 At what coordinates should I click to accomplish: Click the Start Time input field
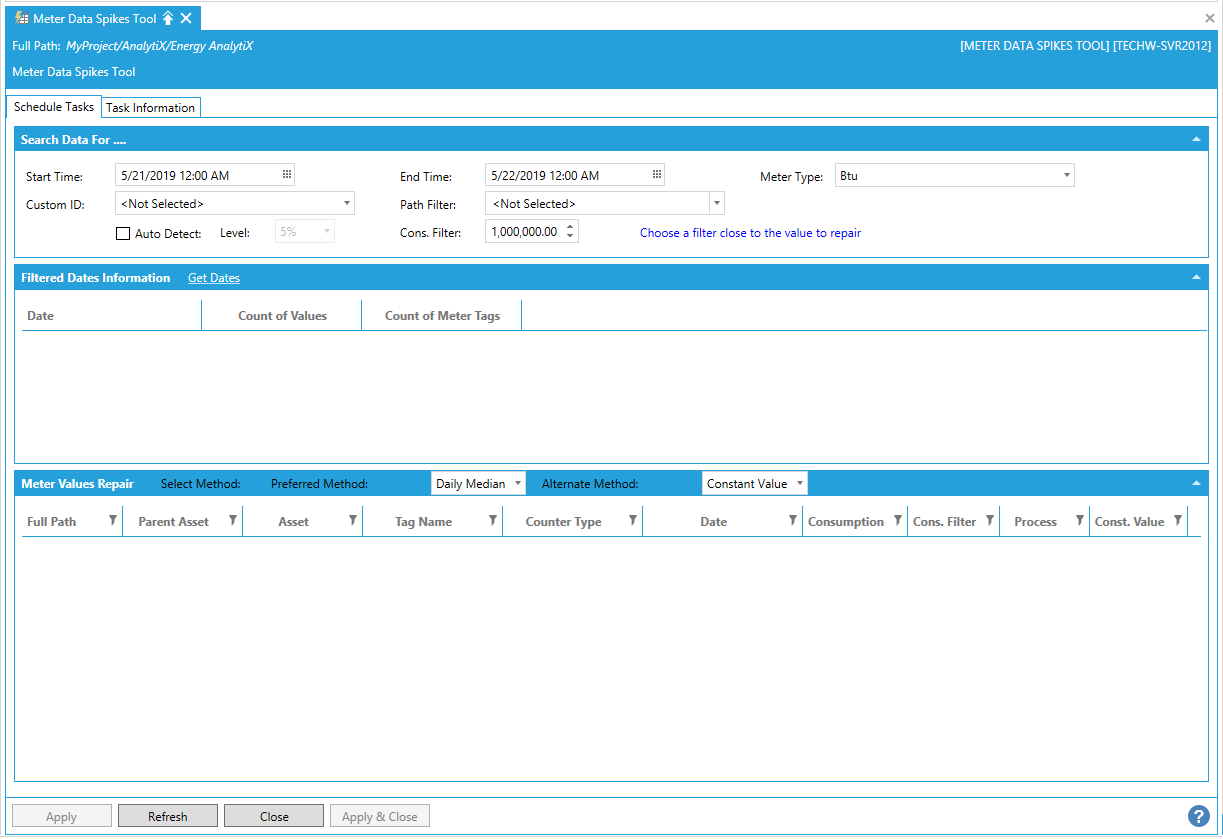pyautogui.click(x=195, y=175)
